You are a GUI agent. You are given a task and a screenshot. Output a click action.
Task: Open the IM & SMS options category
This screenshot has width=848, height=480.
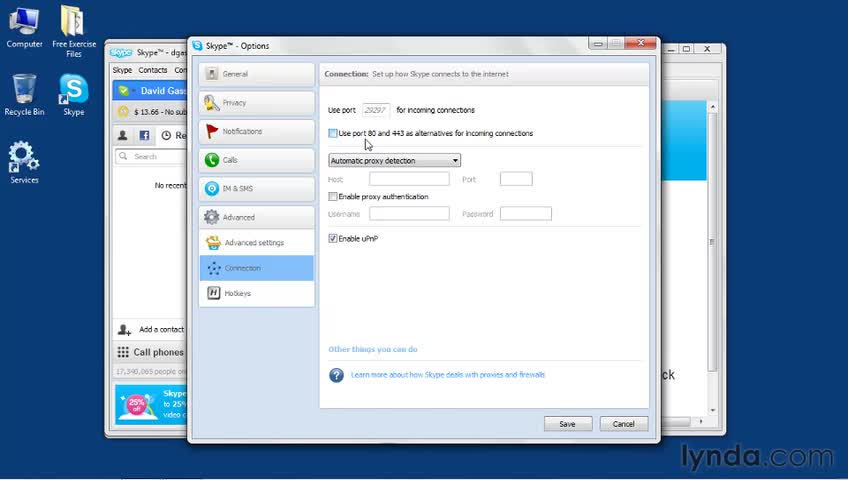tap(256, 189)
